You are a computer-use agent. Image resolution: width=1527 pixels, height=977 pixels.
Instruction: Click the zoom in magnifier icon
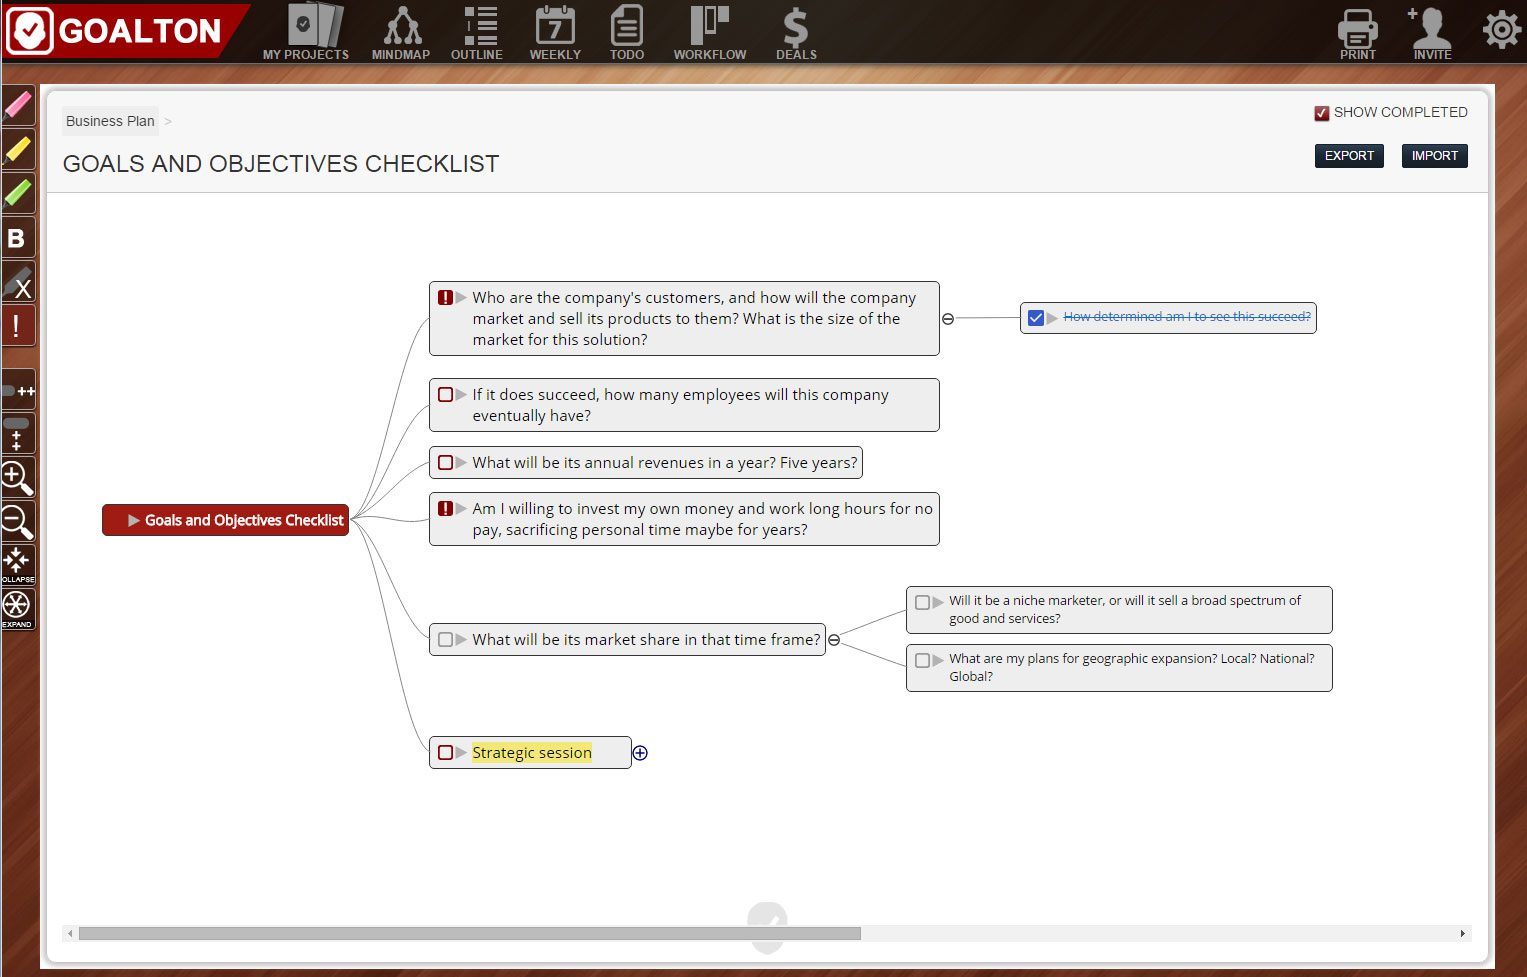tap(18, 478)
